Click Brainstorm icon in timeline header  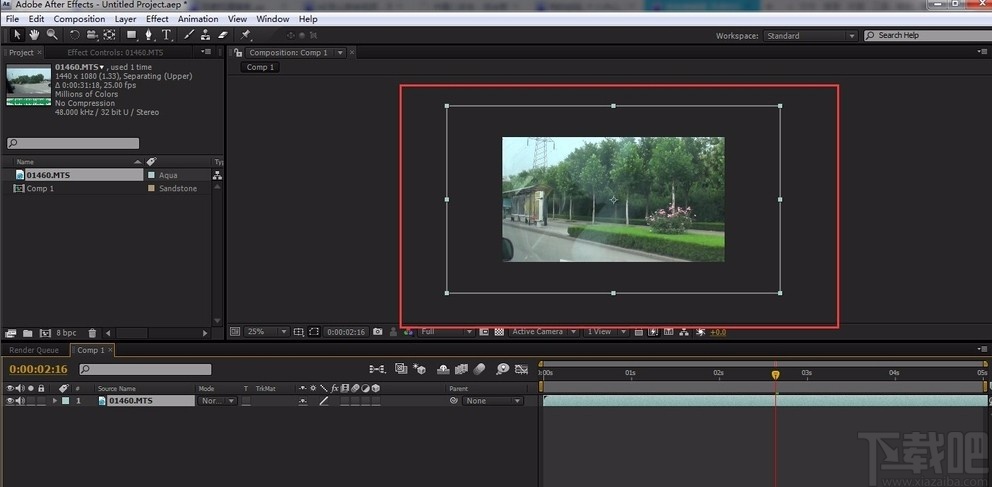502,369
